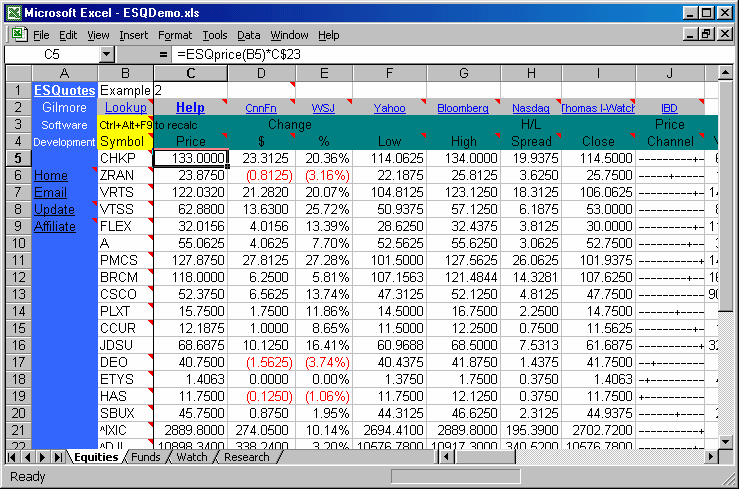Click the Excel workbook icon in menu bar

(17, 34)
